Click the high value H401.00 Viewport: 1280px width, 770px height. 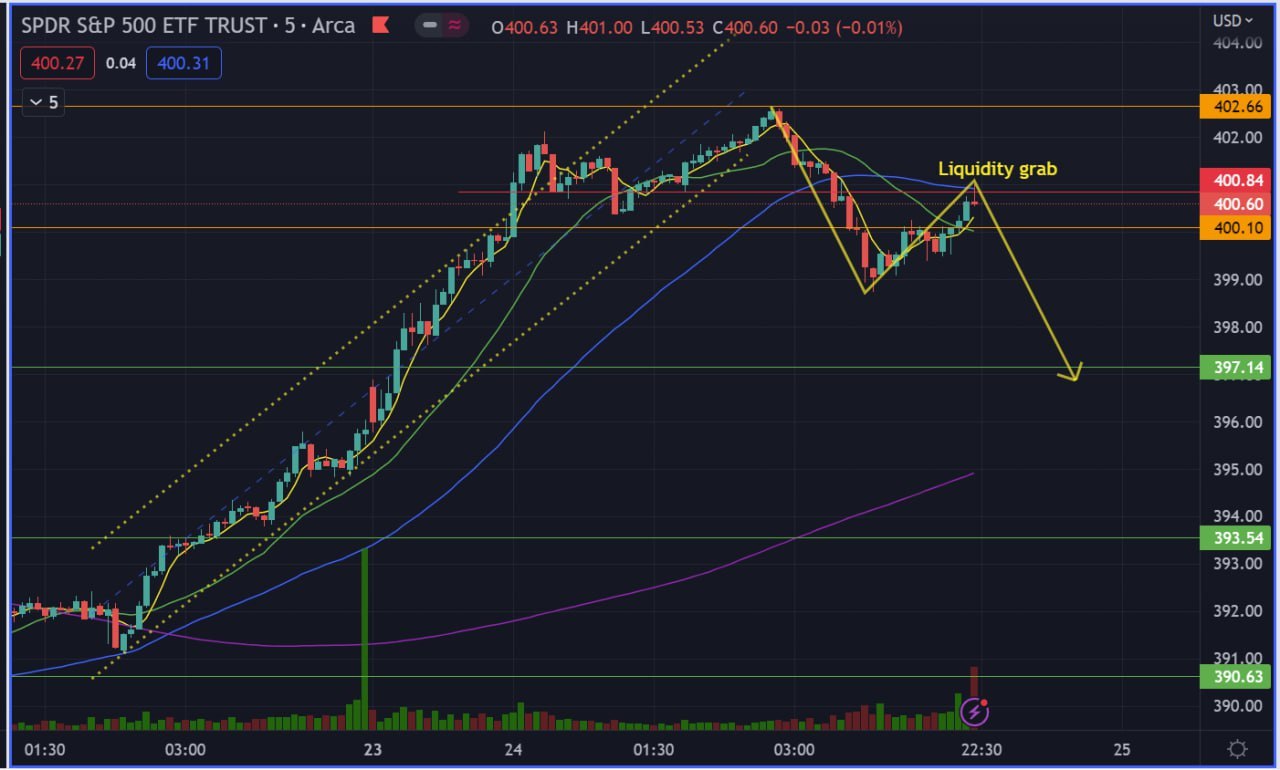[x=599, y=28]
